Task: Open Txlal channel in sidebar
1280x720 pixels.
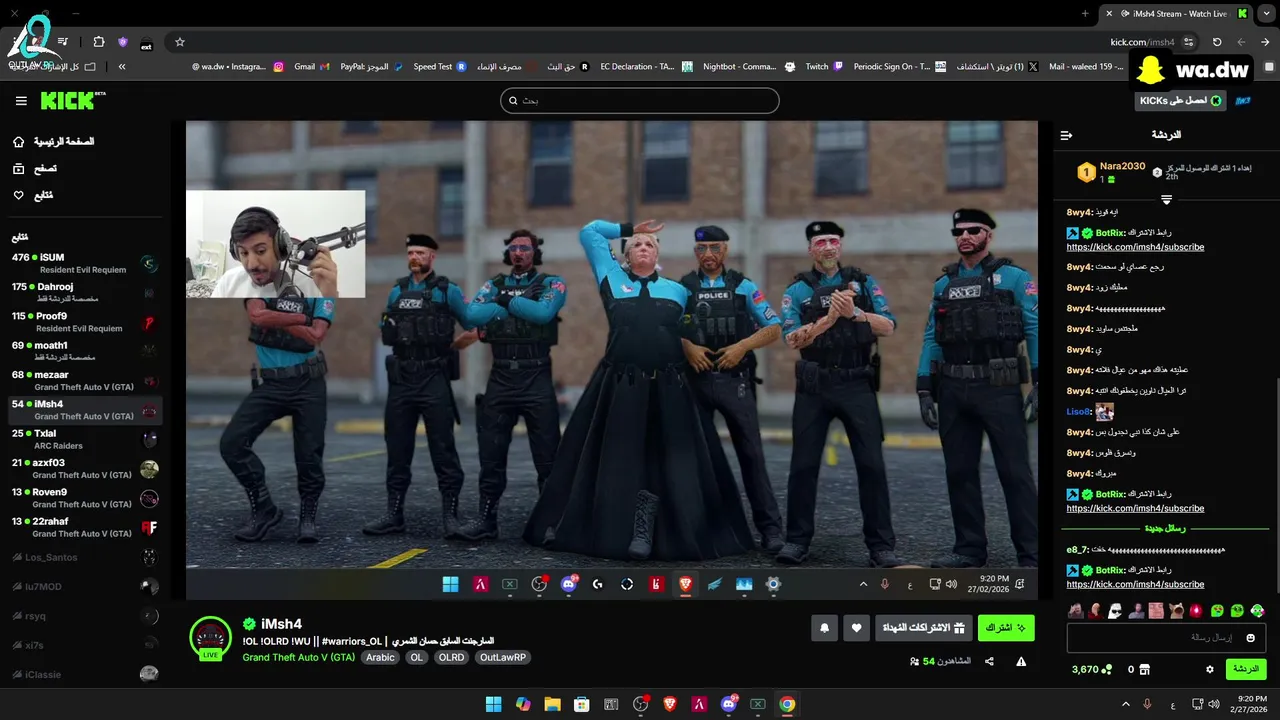Action: click(x=85, y=439)
